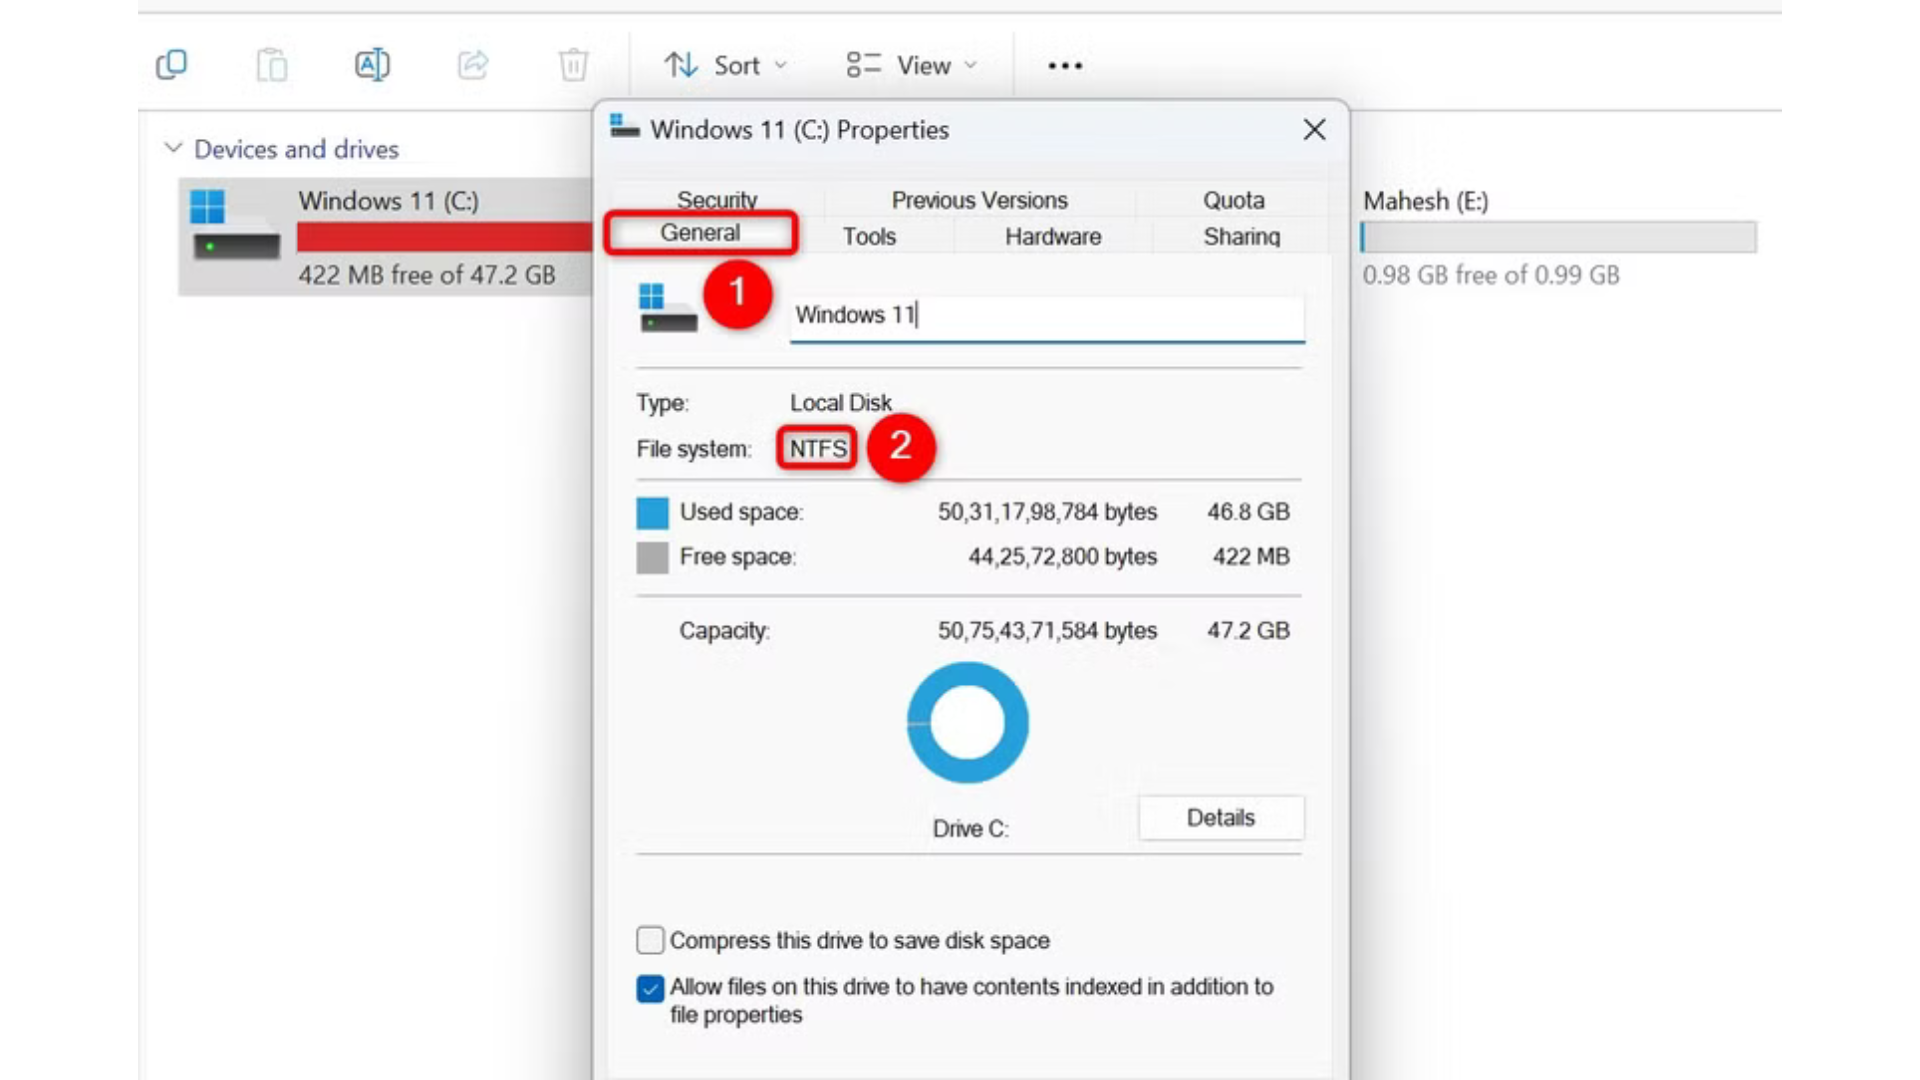This screenshot has width=1920, height=1080.
Task: Click the Delete trash icon in toolbar
Action: click(573, 65)
